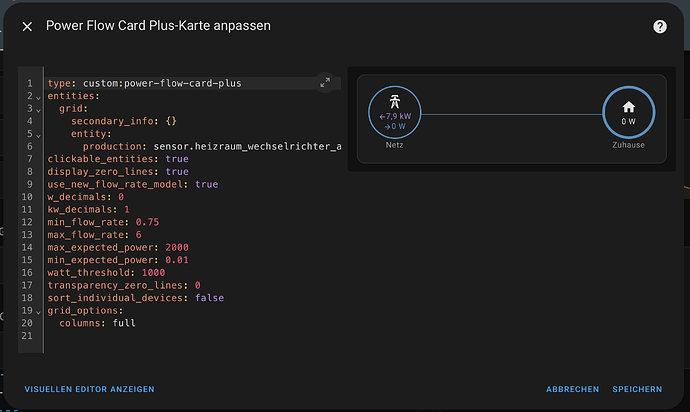Click the transmission tower grid icon
This screenshot has width=690, height=412.
(393, 102)
